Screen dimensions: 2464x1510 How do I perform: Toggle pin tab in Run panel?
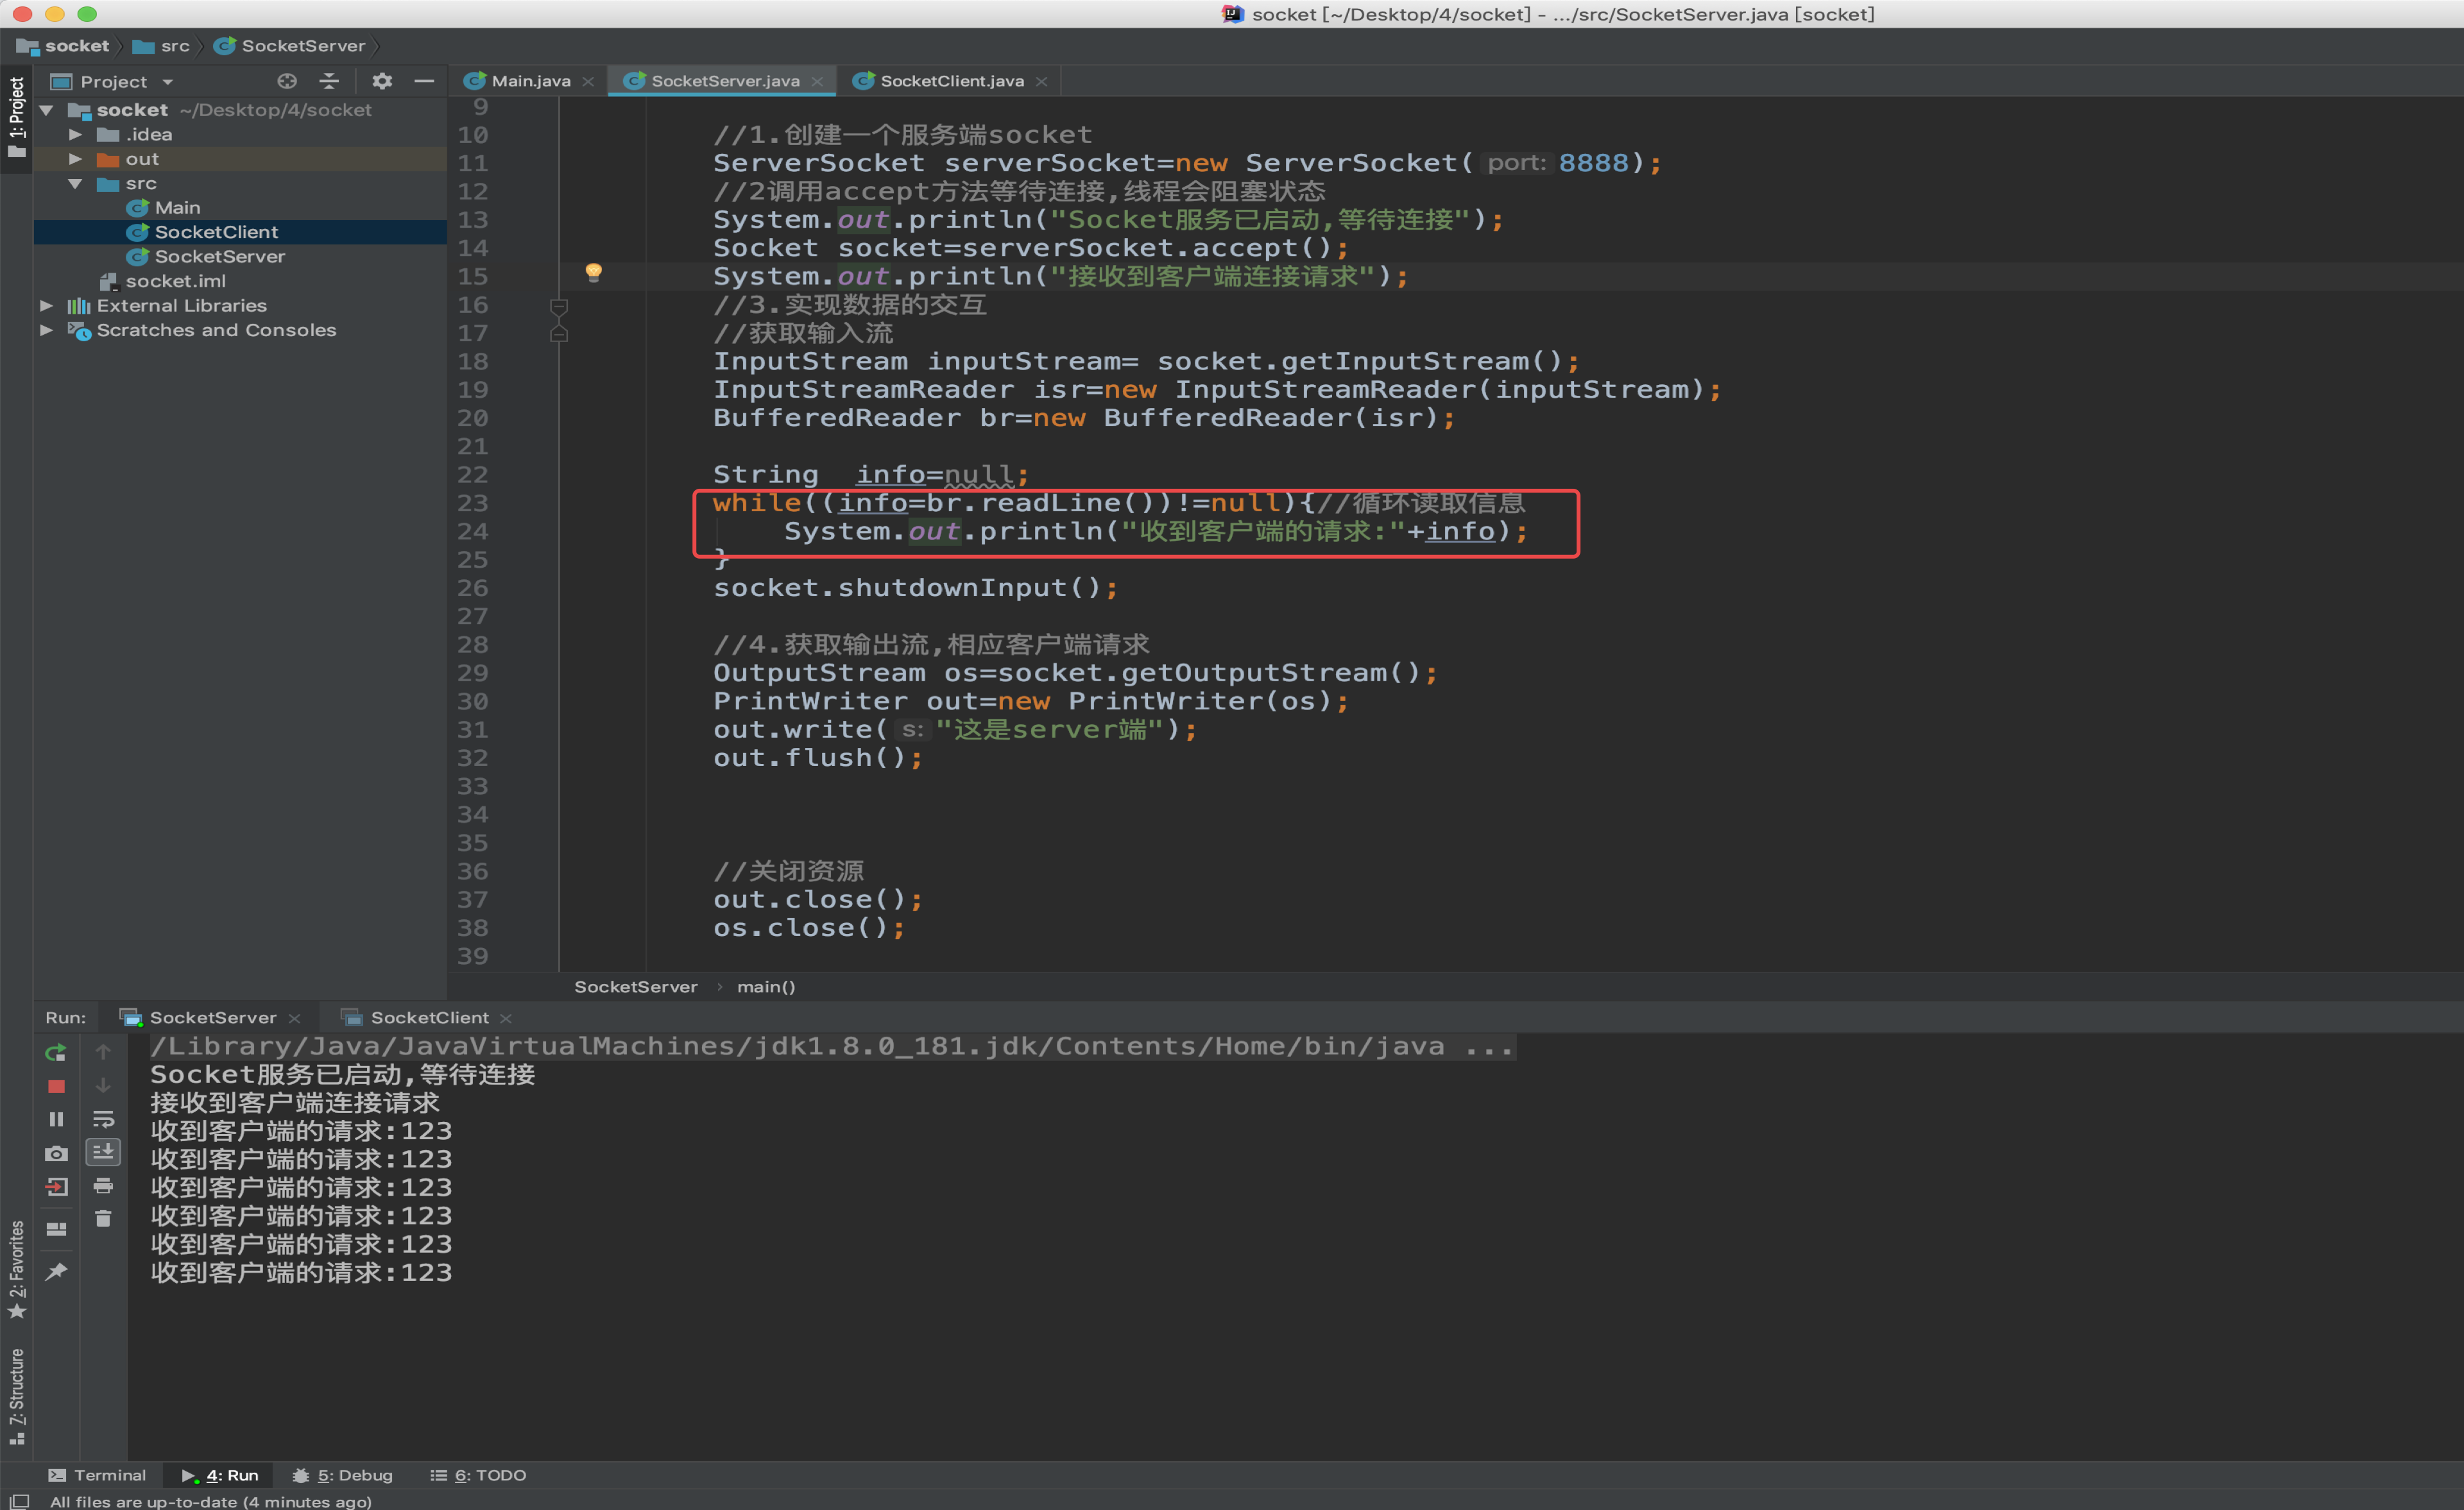(56, 1271)
